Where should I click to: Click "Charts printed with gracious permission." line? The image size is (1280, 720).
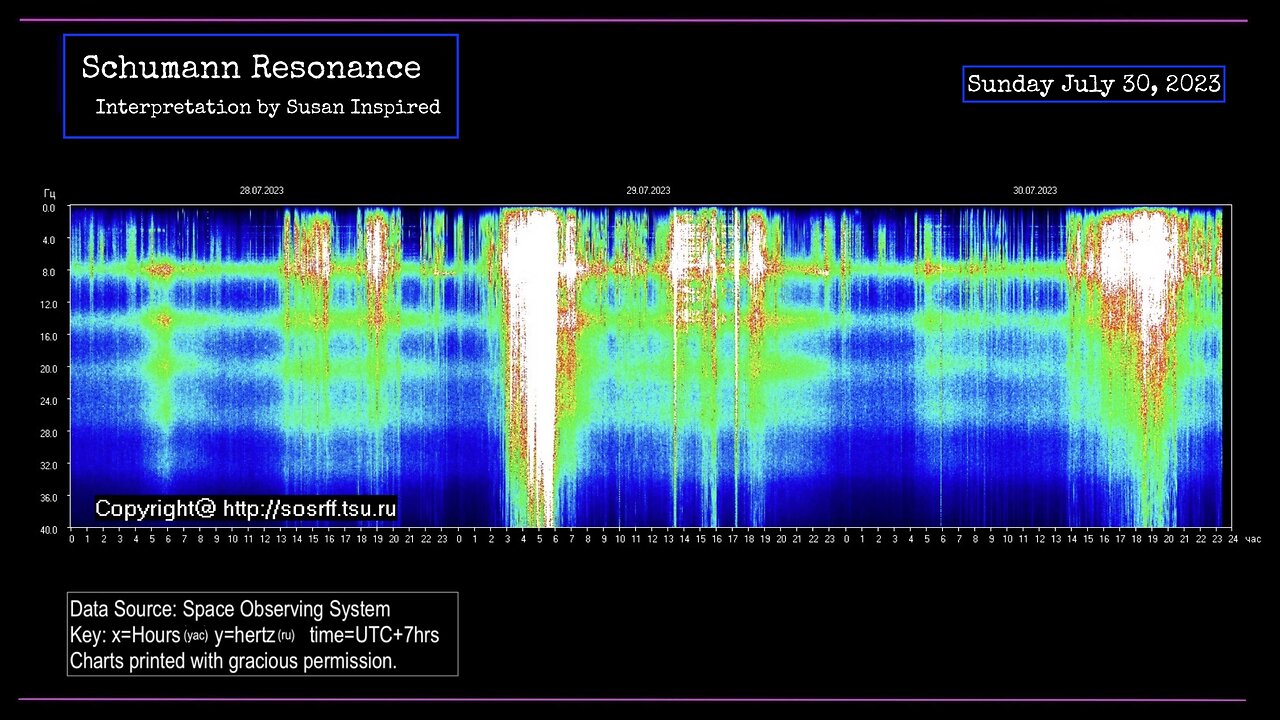tap(233, 661)
